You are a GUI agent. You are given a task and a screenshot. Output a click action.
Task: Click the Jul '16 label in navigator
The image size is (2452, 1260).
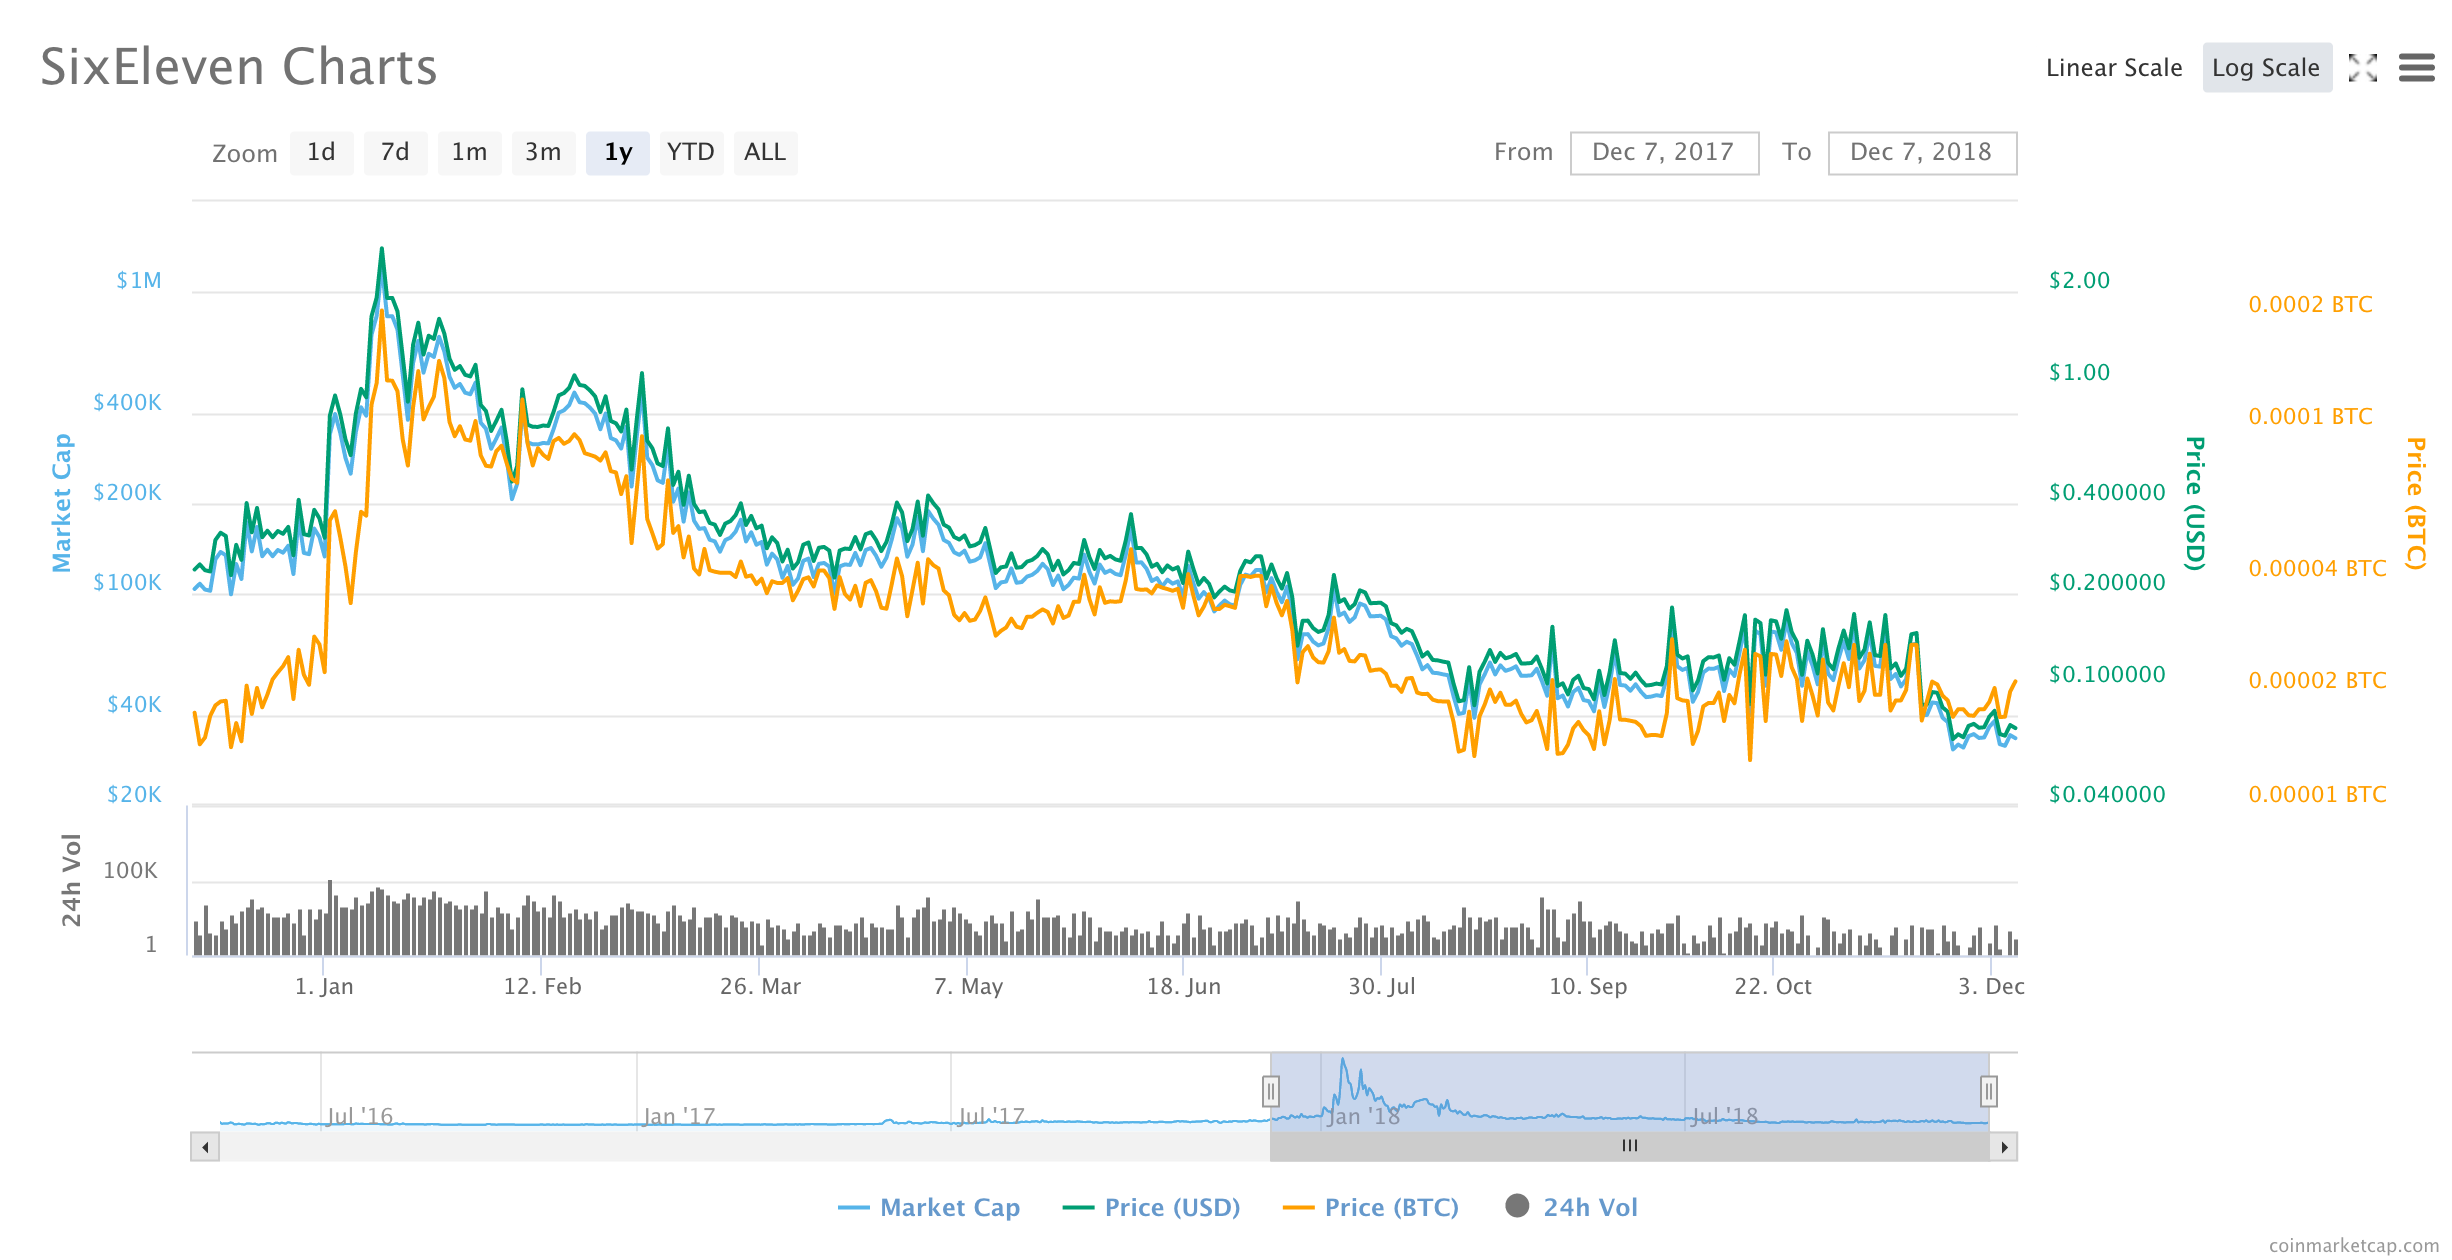click(360, 1116)
